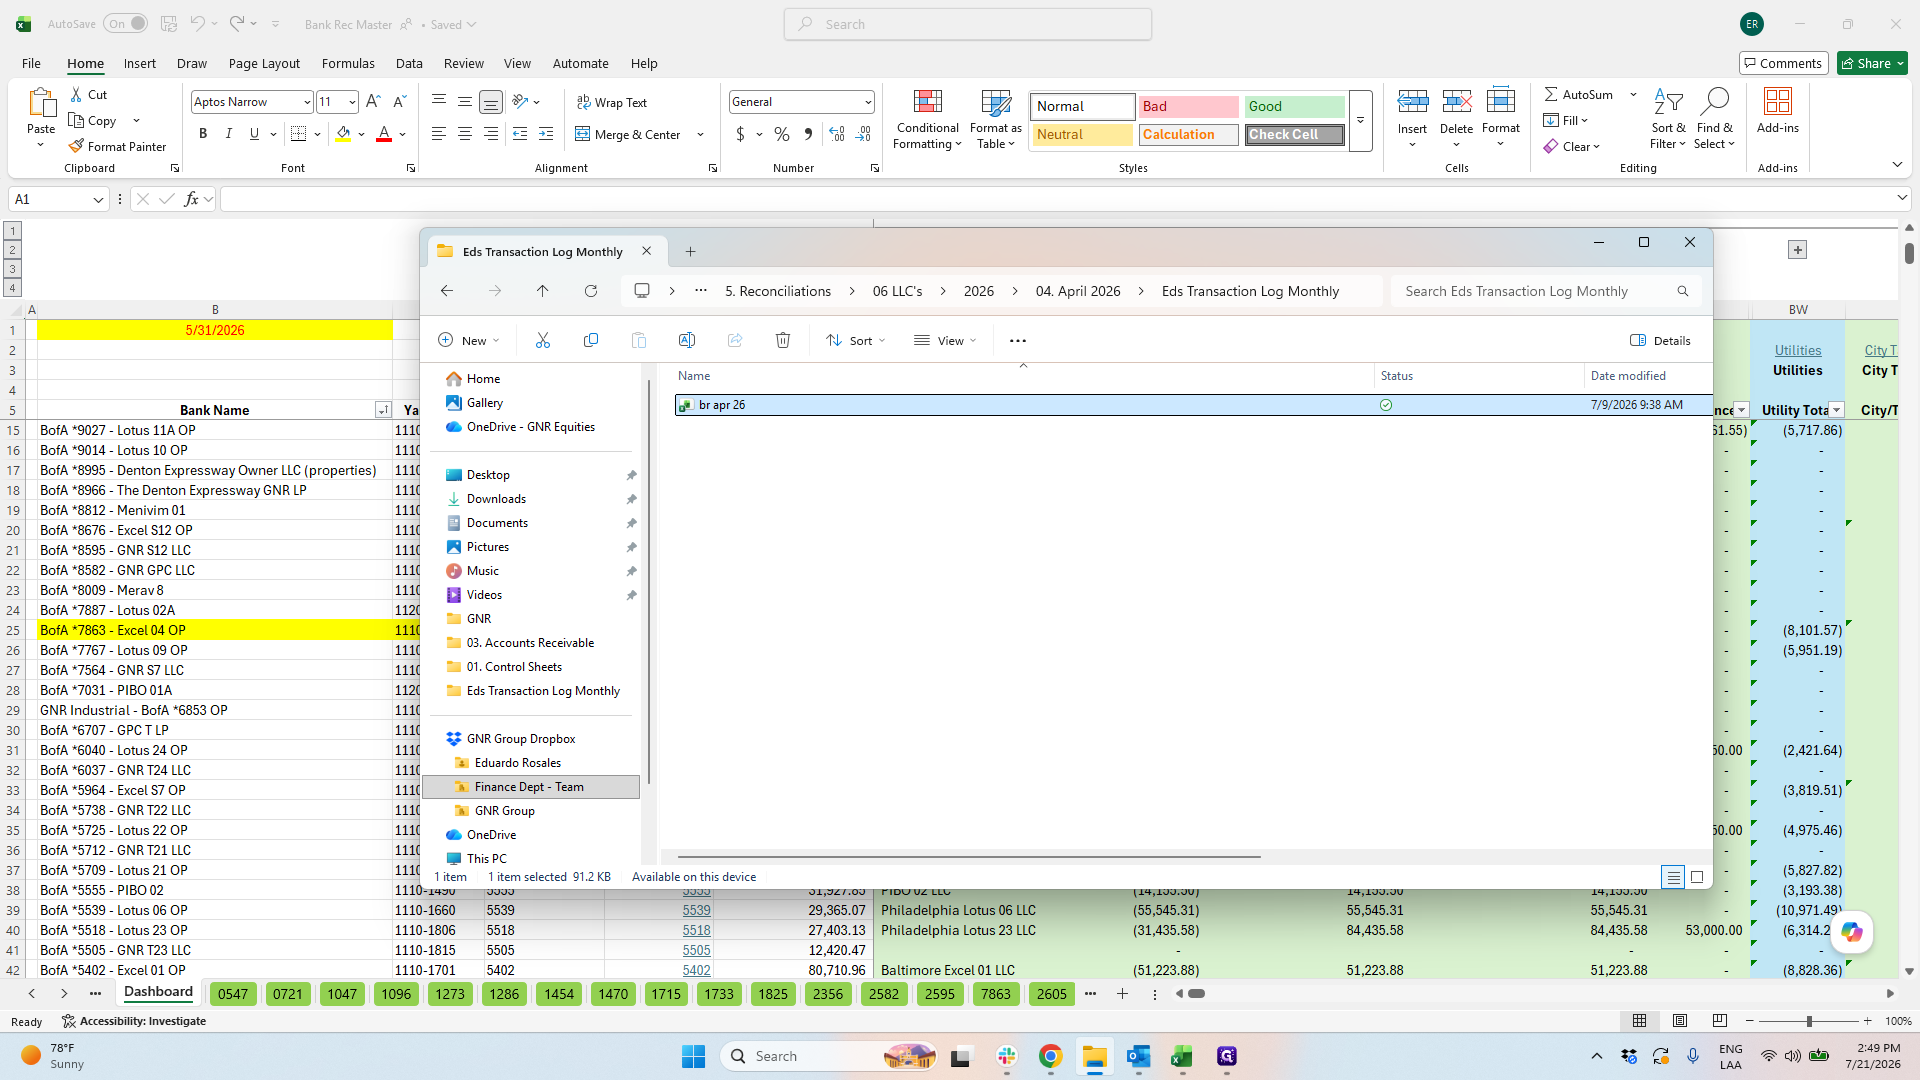1920x1080 pixels.
Task: Open the New dropdown in File Explorer
Action: pyautogui.click(x=468, y=341)
